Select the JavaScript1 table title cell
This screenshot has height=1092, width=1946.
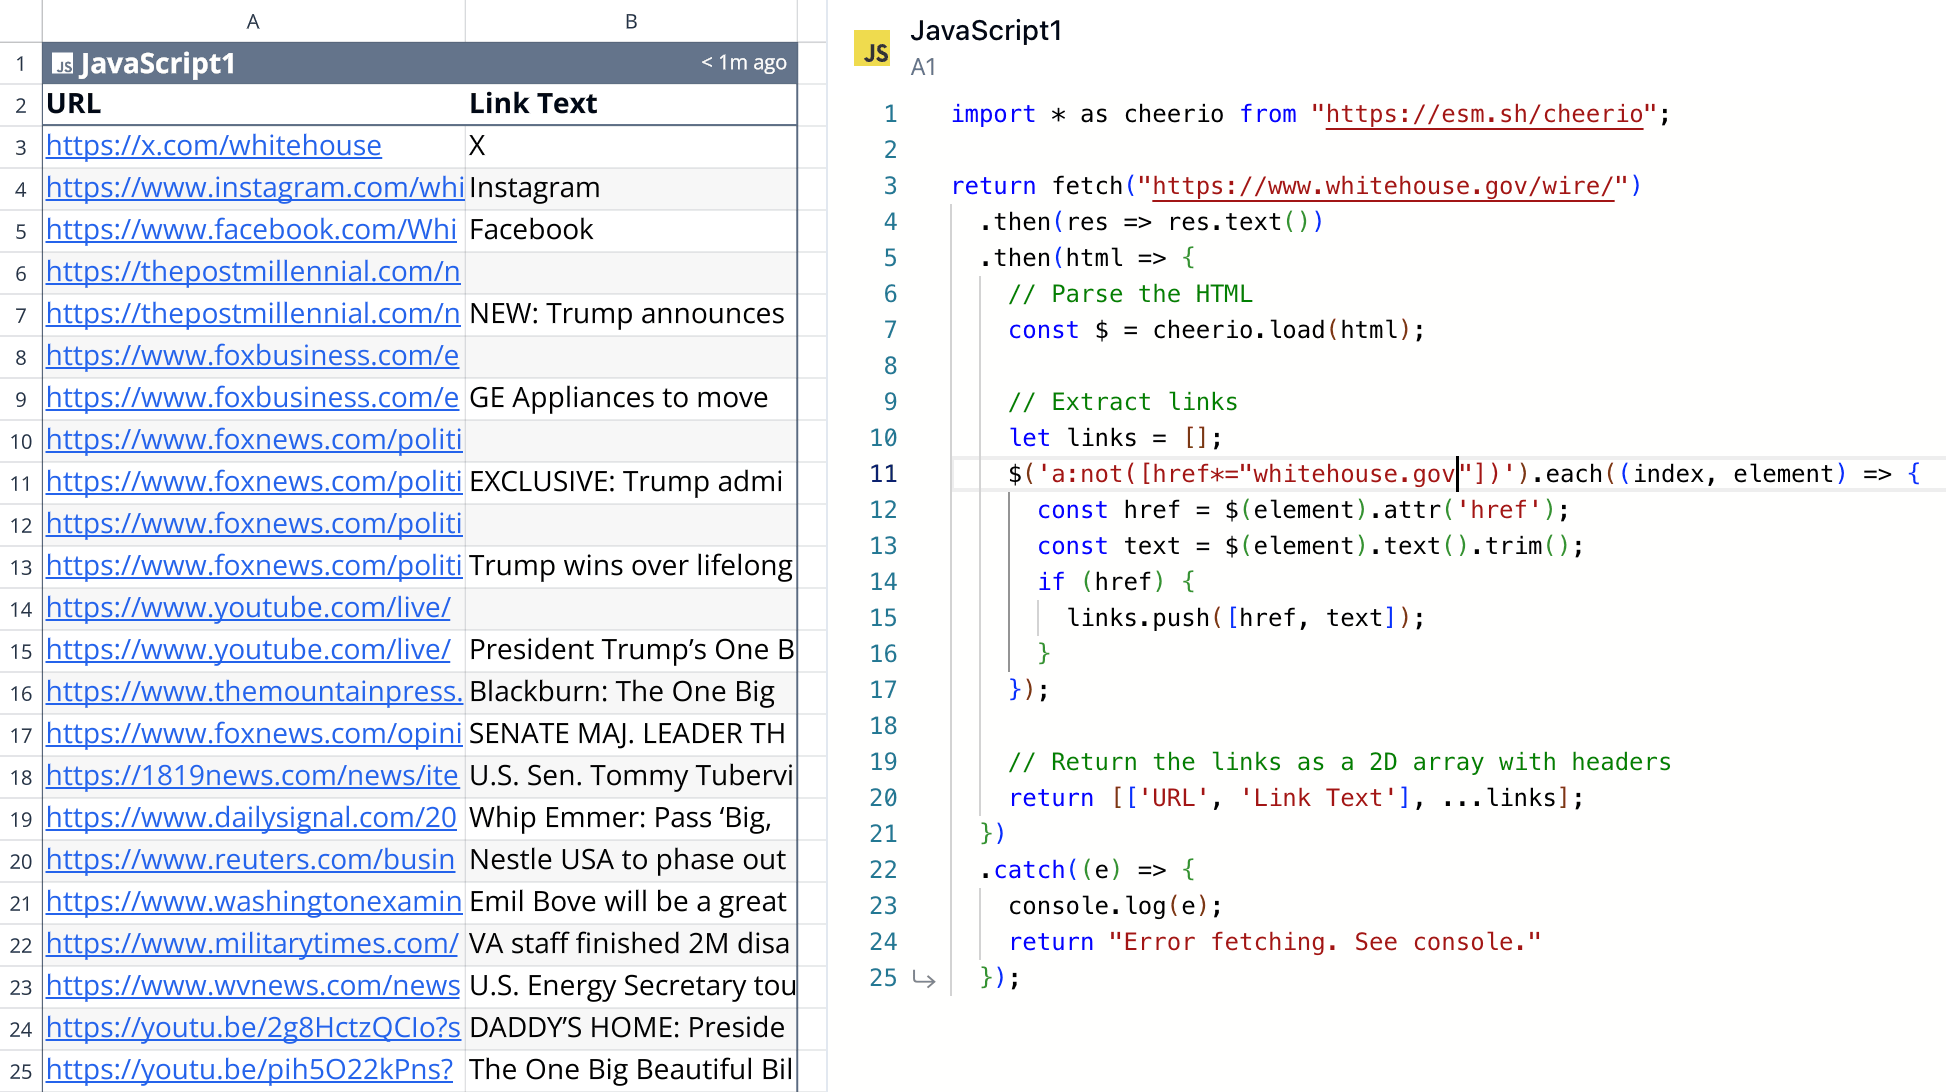pos(420,63)
